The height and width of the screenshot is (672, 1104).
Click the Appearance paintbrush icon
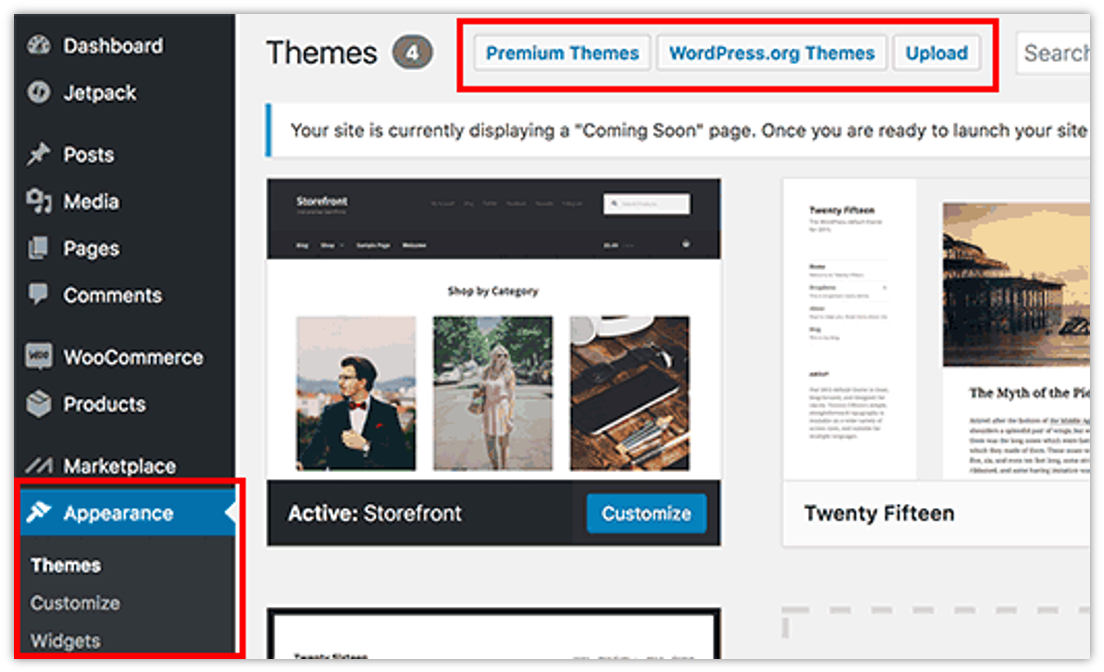[37, 513]
